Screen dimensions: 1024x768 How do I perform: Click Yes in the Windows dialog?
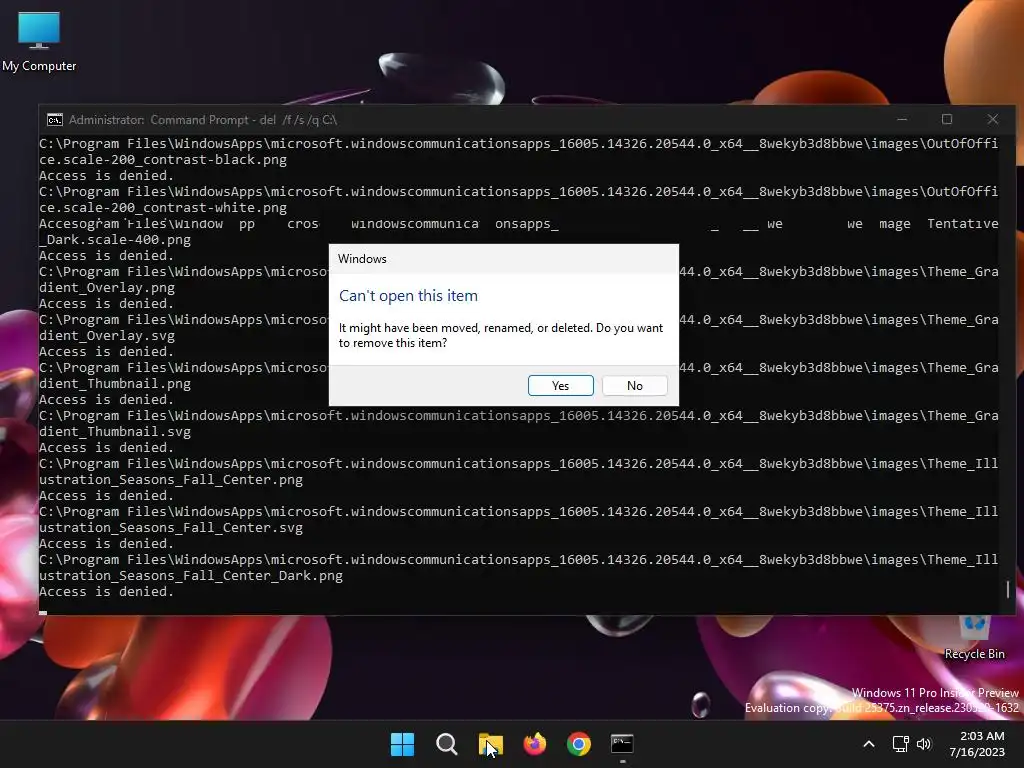560,385
